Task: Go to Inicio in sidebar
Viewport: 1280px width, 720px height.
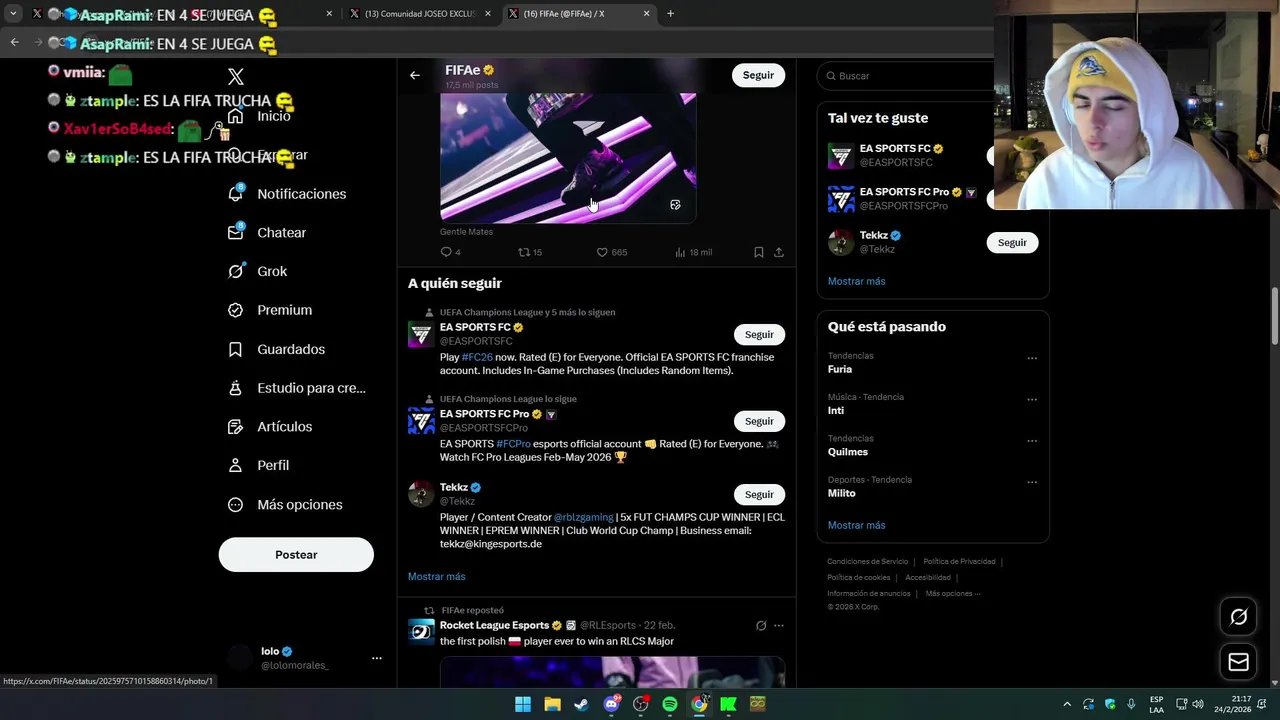Action: (x=273, y=116)
